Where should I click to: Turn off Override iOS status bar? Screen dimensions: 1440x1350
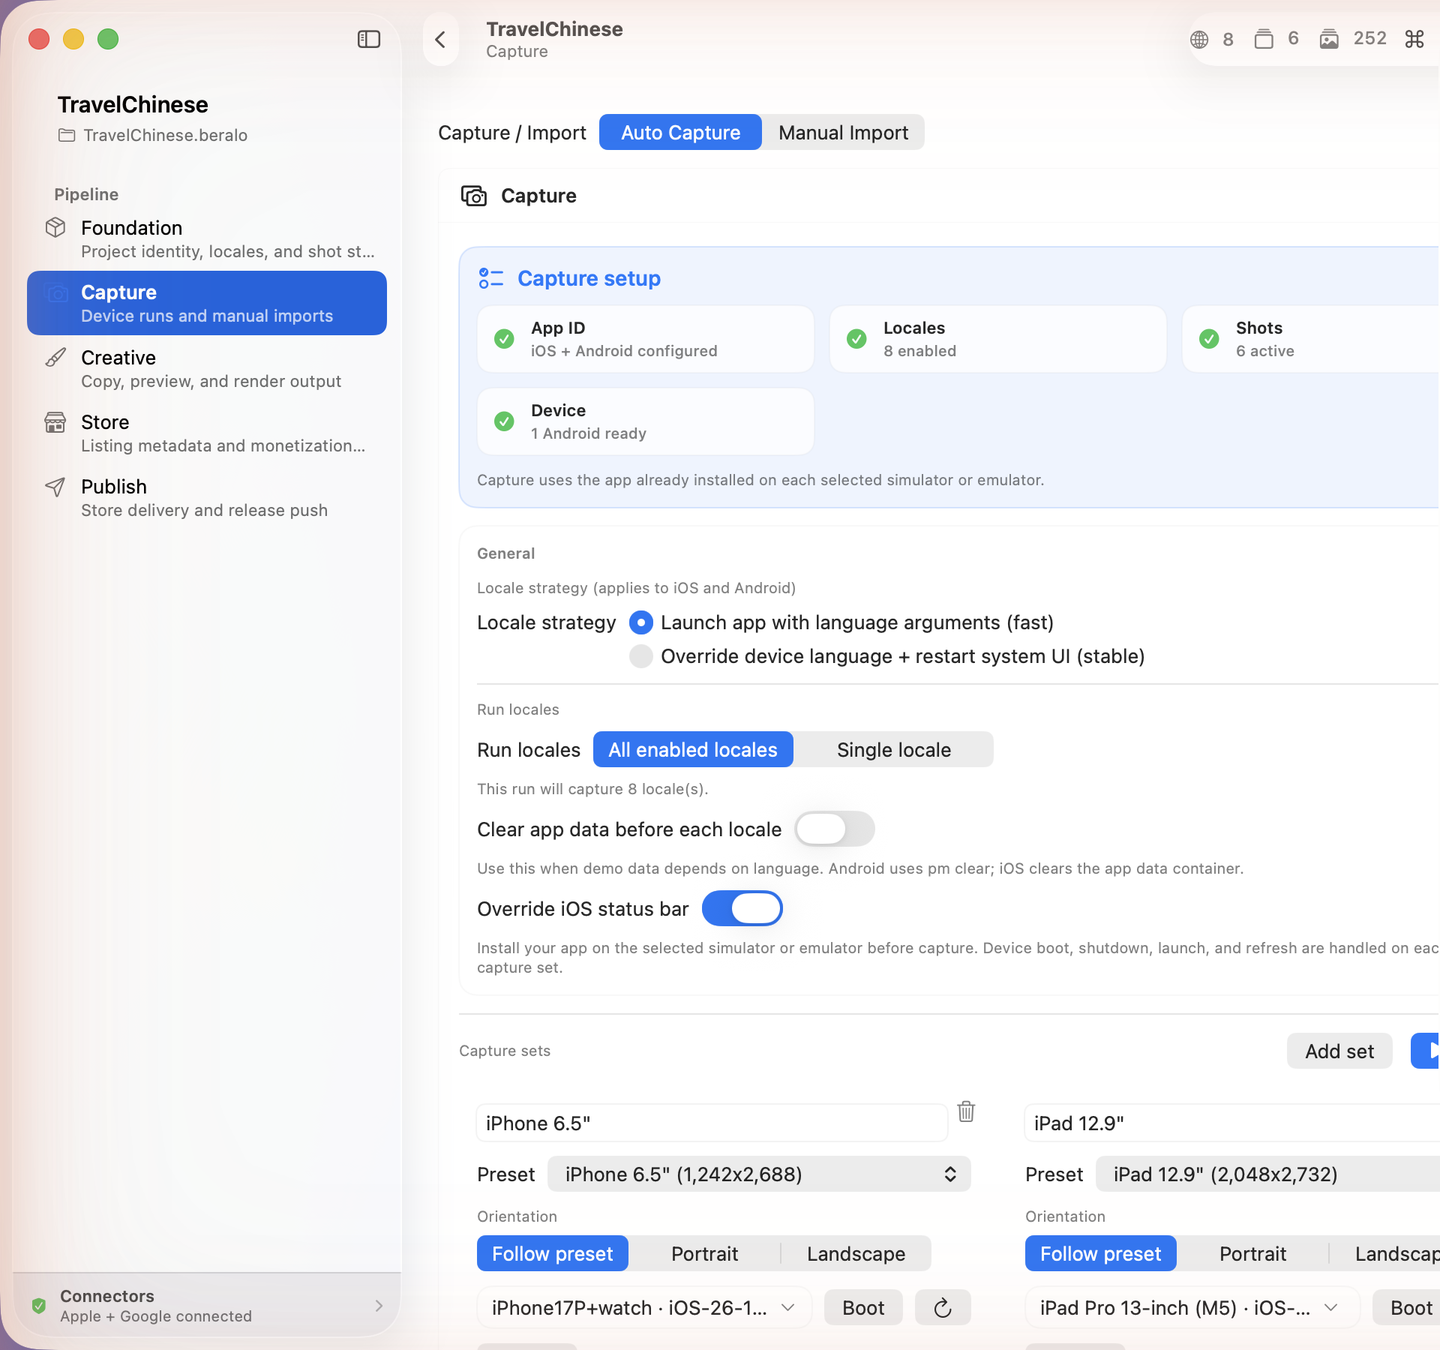click(742, 909)
